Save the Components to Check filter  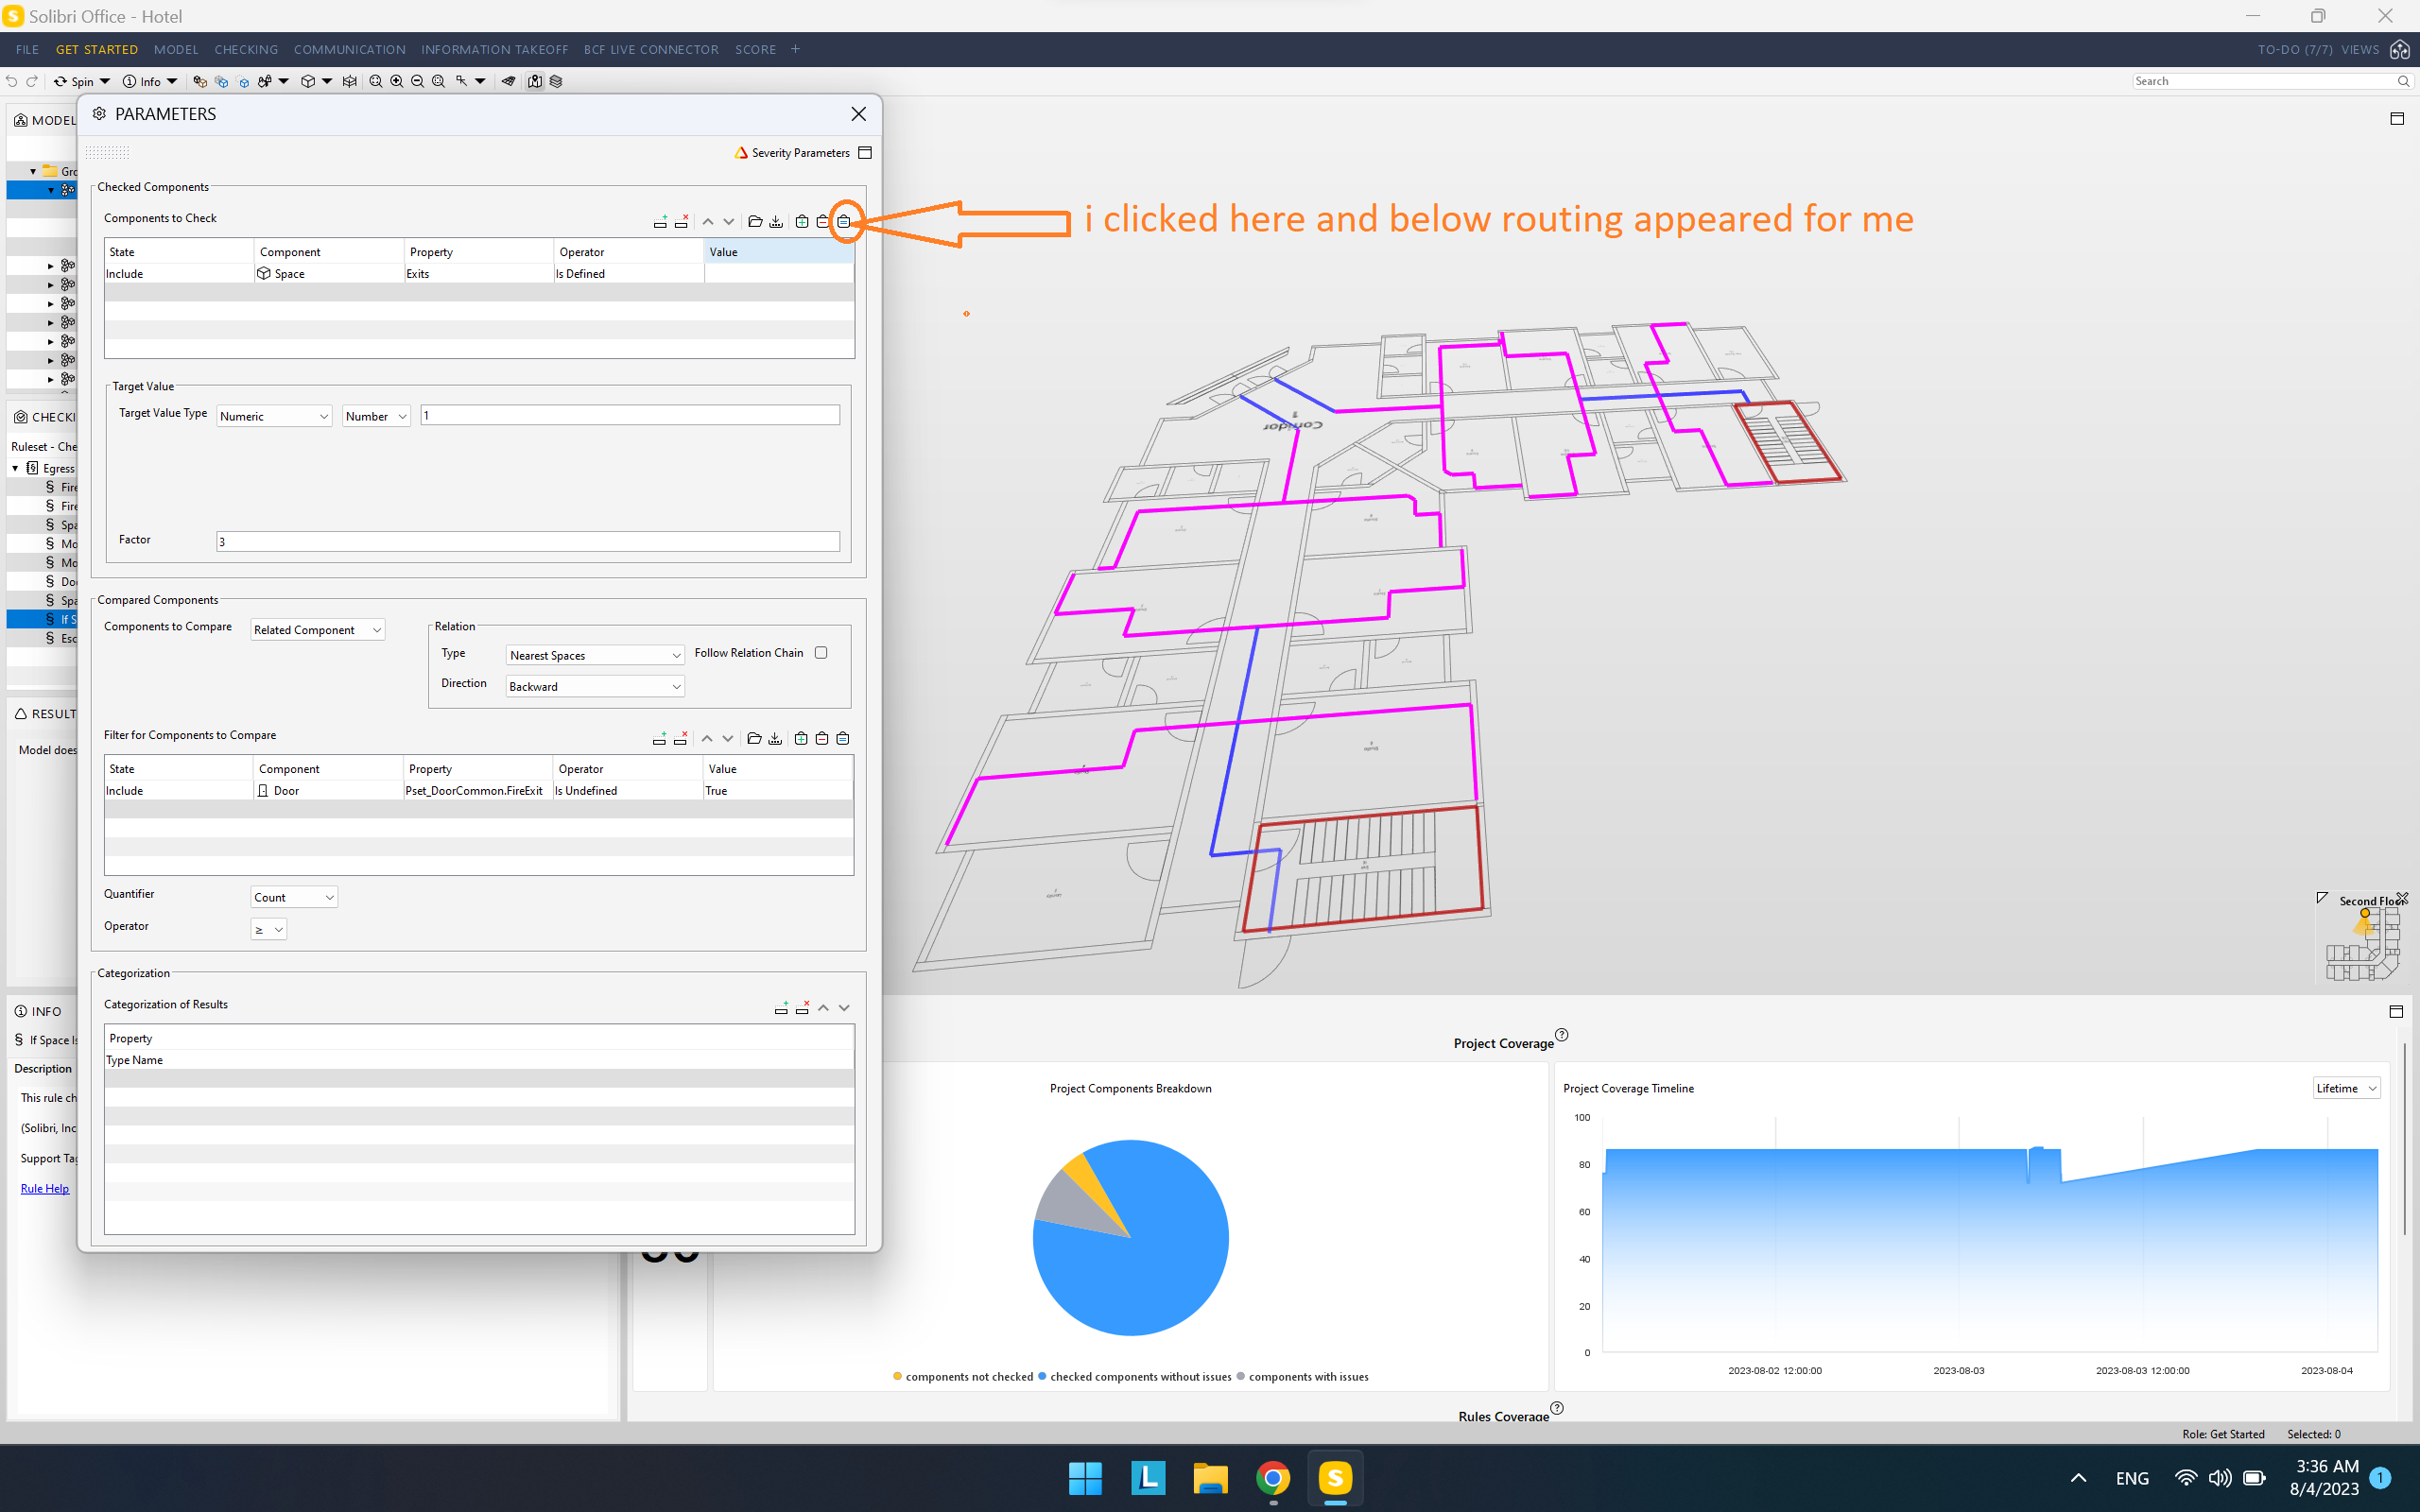[x=776, y=221]
